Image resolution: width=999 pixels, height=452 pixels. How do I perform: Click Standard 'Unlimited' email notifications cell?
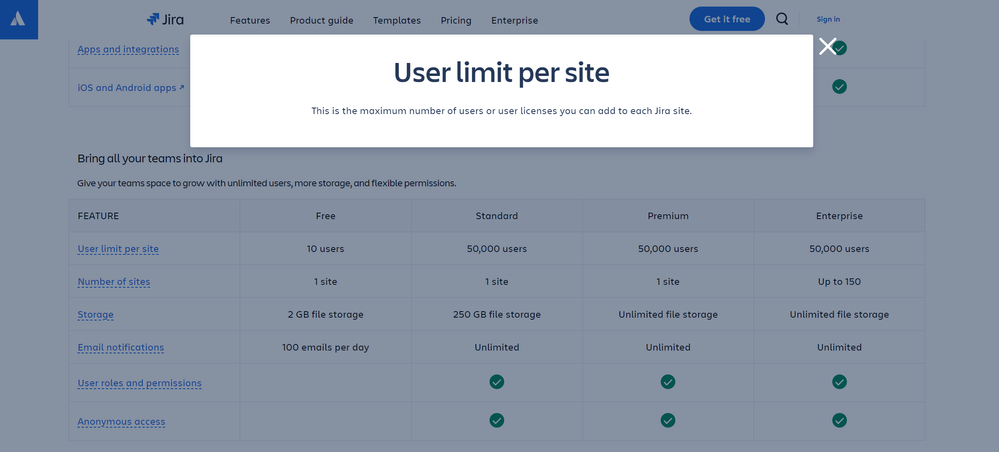click(496, 347)
